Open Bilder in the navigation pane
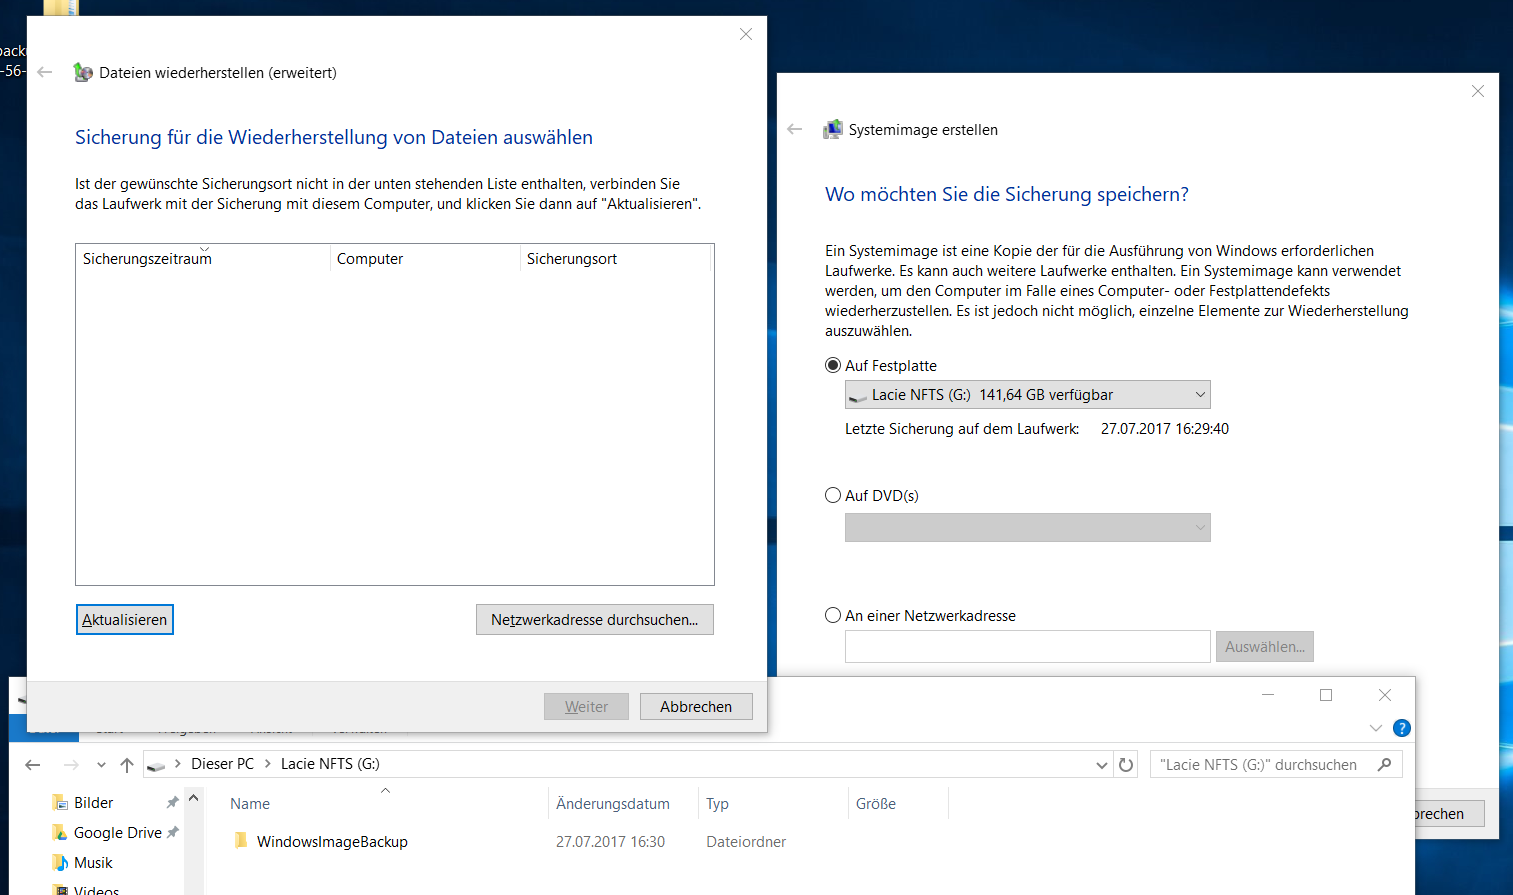1513x895 pixels. coord(93,803)
